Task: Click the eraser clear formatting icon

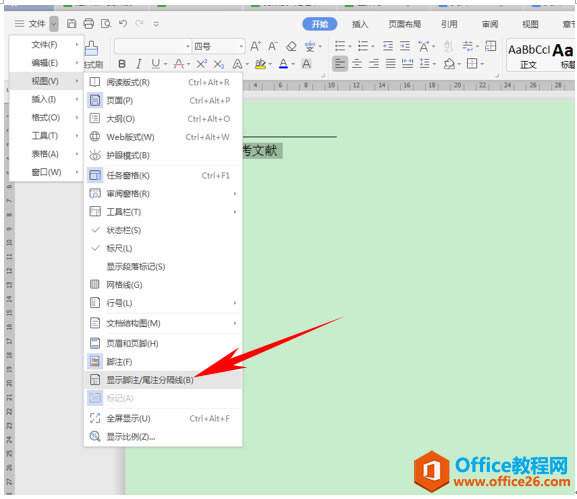Action: (x=291, y=46)
